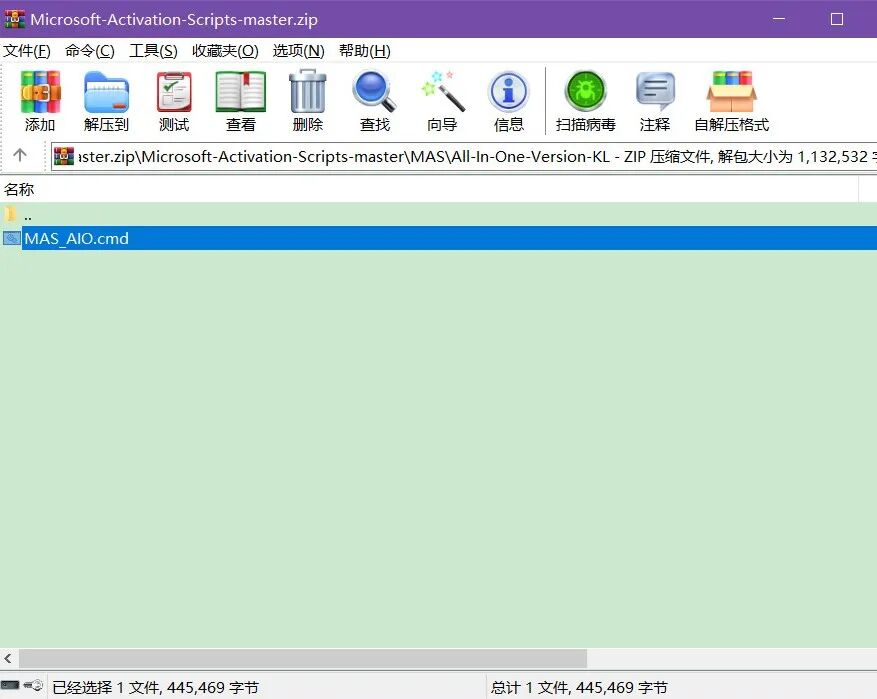The width and height of the screenshot is (877, 699).
Task: Go up one folder with the arrow
Action: 20,155
